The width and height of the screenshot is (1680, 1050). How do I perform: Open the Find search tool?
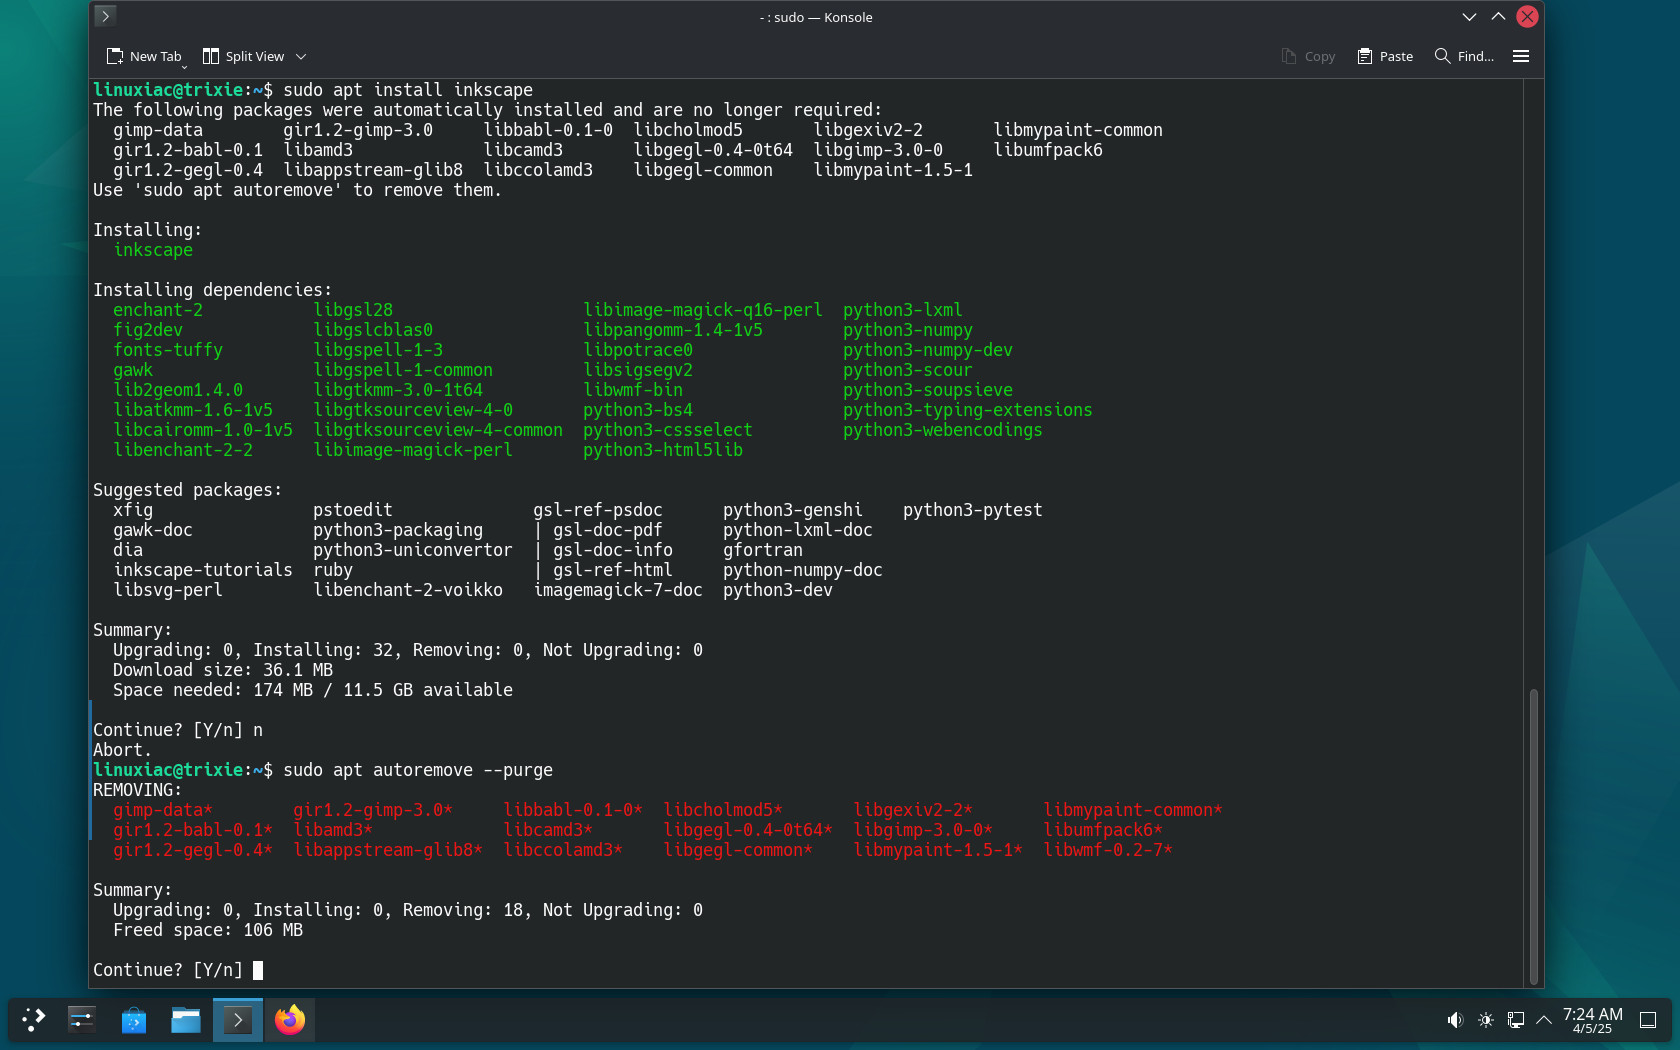1464,56
